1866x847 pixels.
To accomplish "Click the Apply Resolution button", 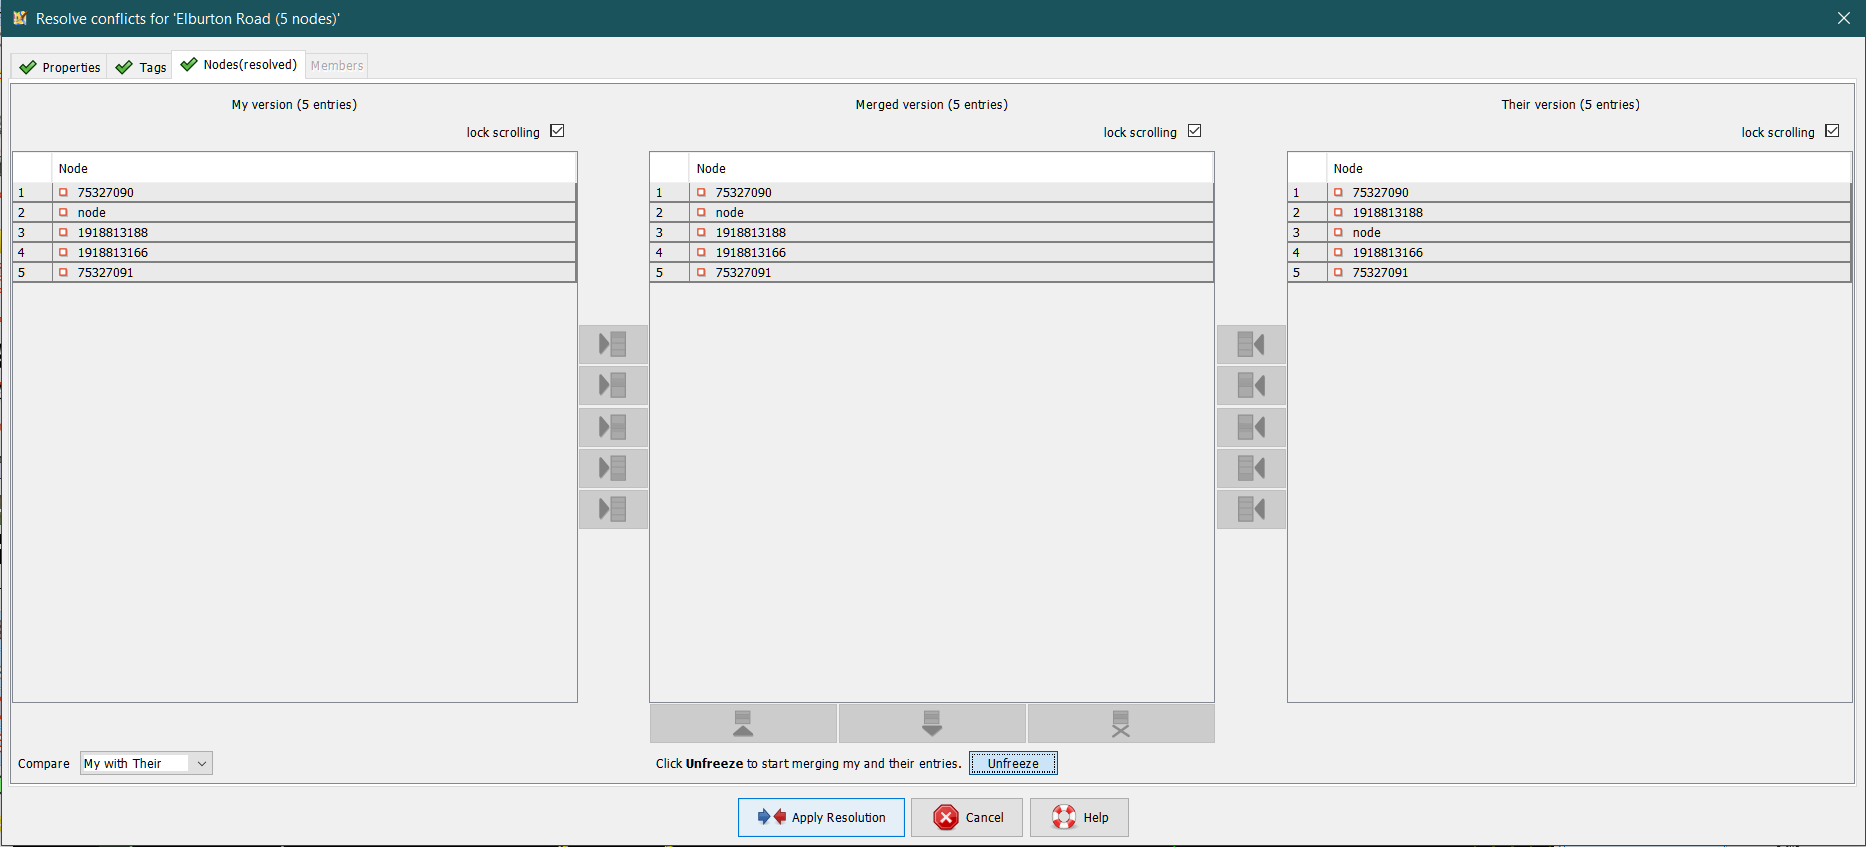I will click(x=821, y=817).
